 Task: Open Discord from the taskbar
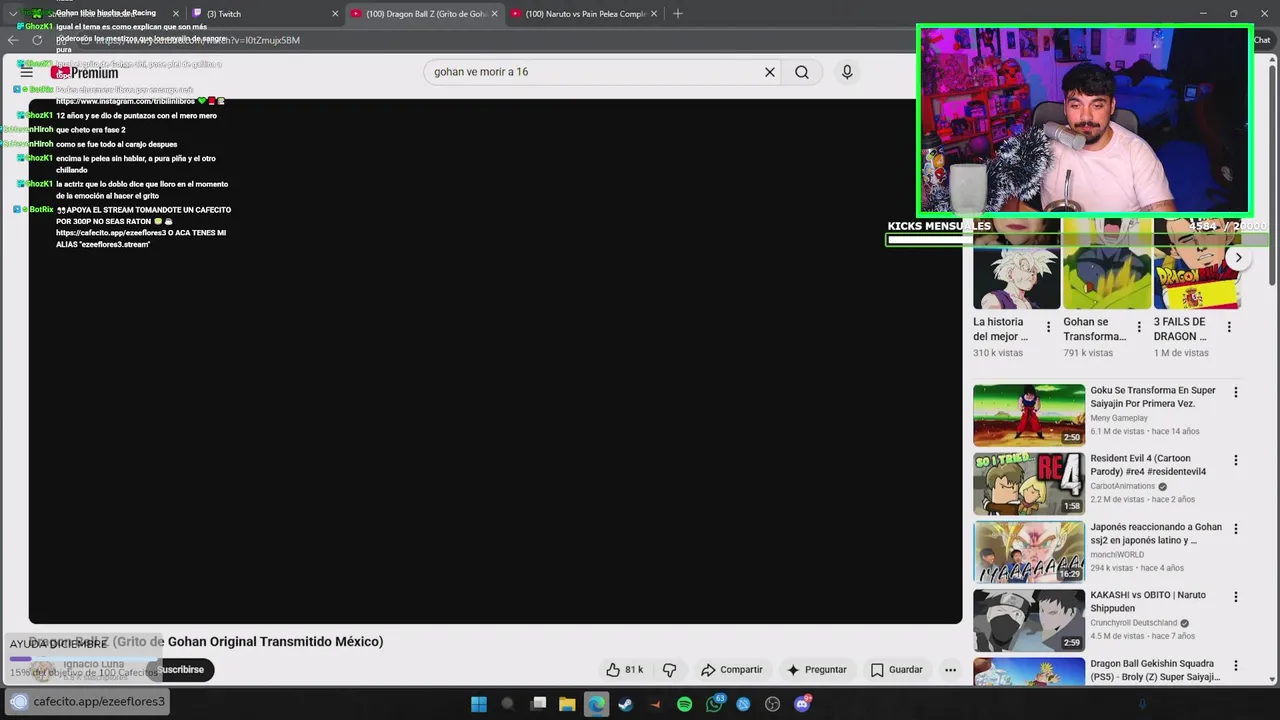tap(802, 704)
